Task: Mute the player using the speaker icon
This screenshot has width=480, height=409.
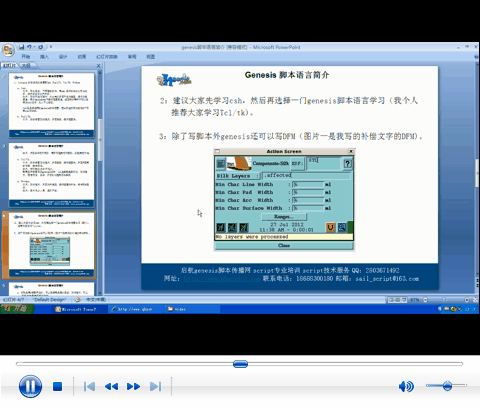Action: point(406,386)
